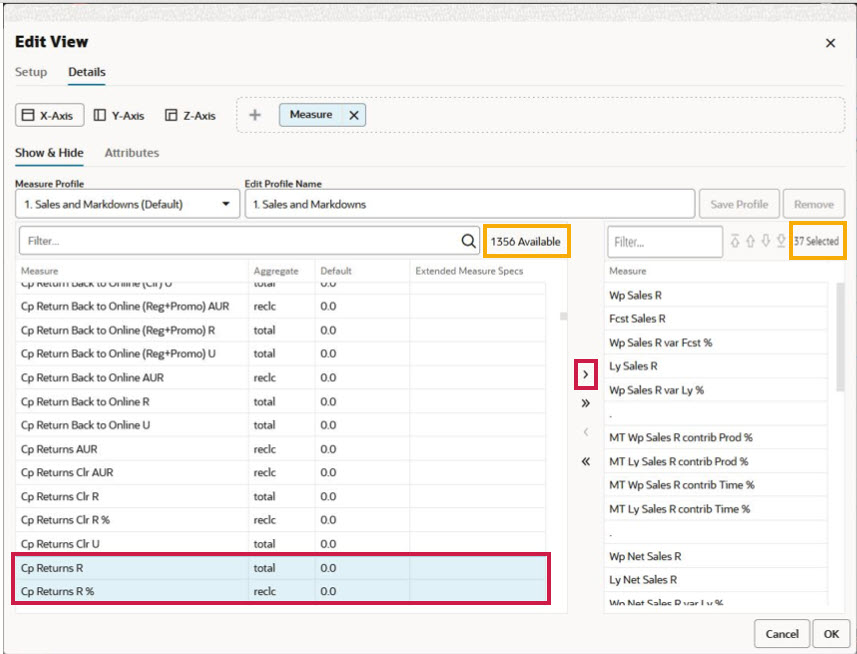Click the search magnifier in the available filter
The image size is (857, 654).
tap(466, 241)
